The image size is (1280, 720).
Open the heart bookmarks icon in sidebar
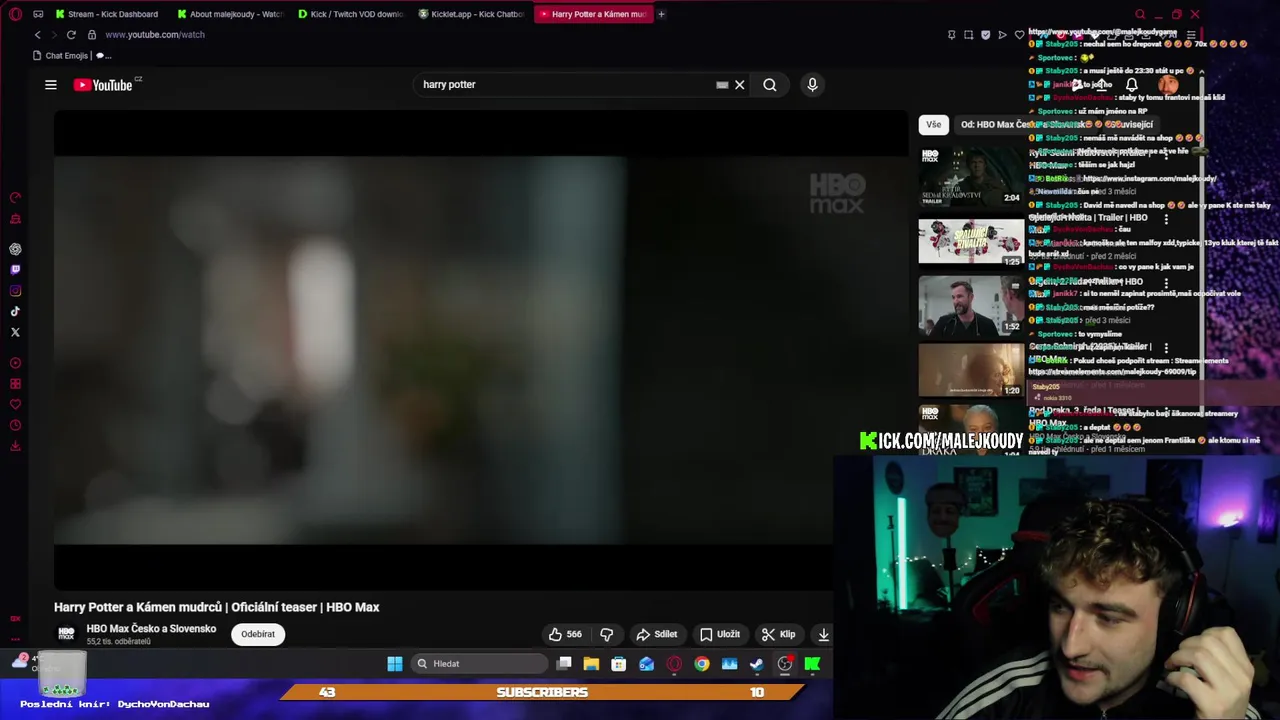15,405
